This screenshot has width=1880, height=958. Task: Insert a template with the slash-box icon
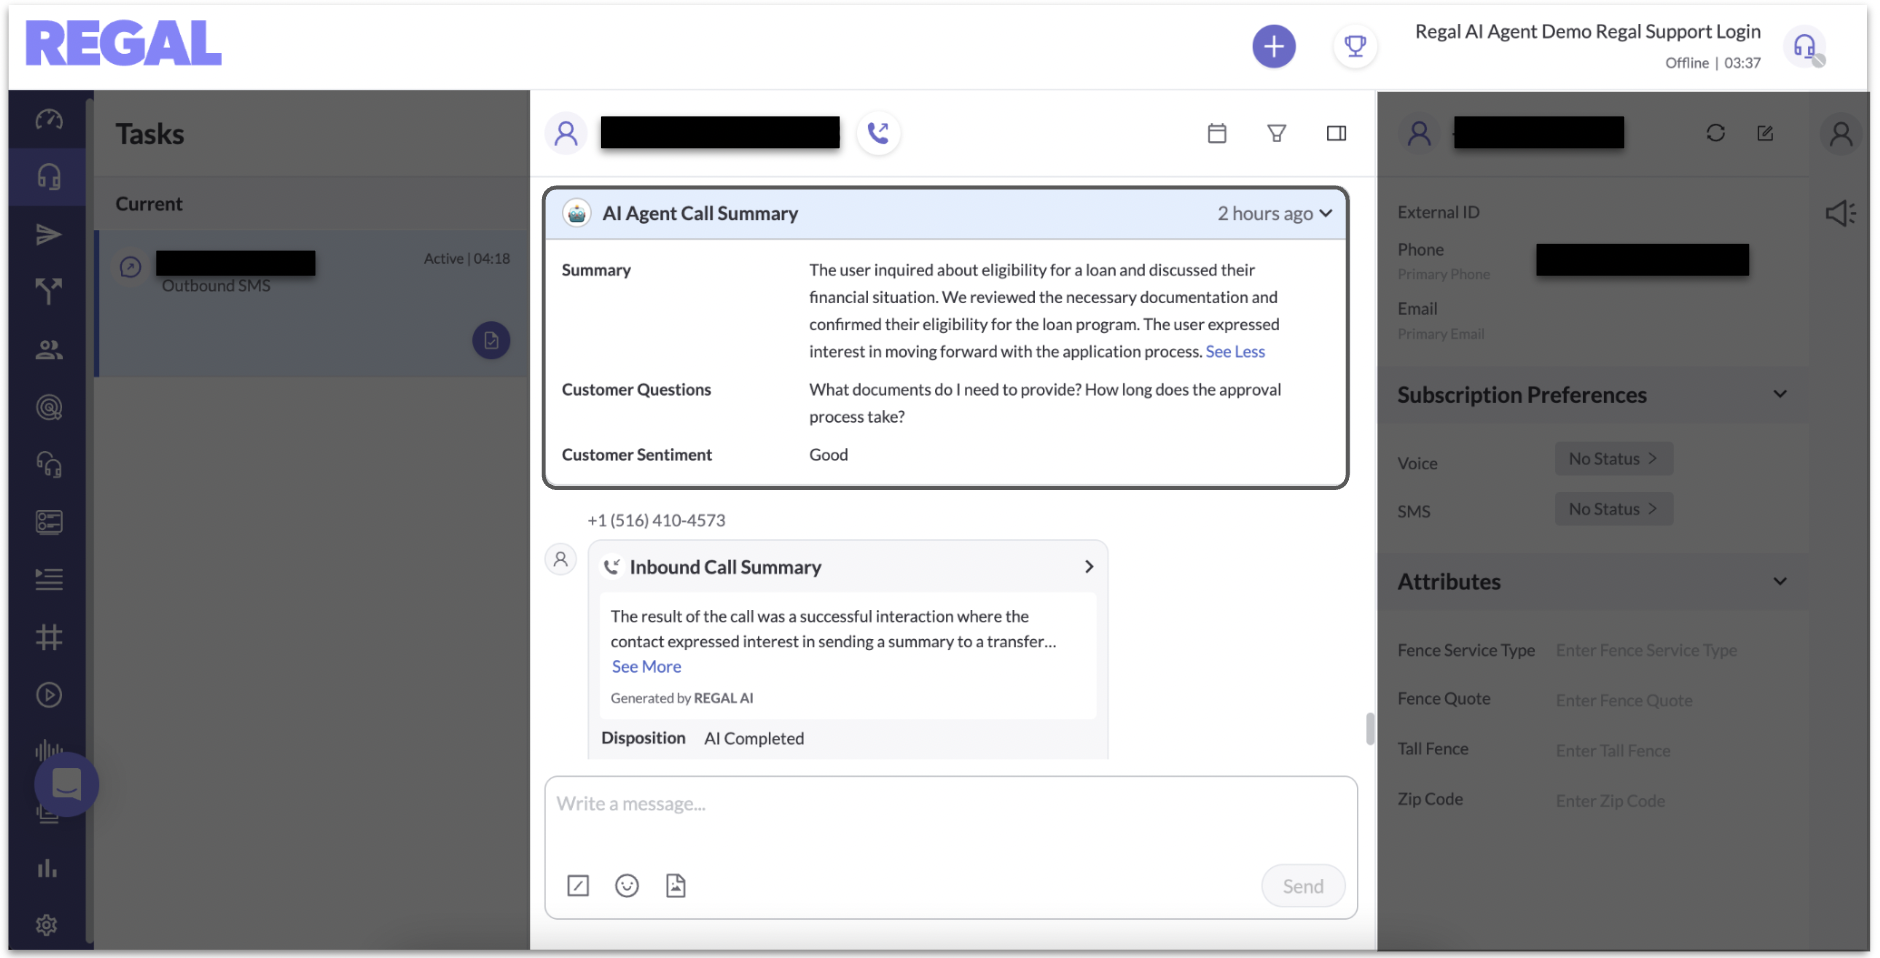[x=578, y=885]
